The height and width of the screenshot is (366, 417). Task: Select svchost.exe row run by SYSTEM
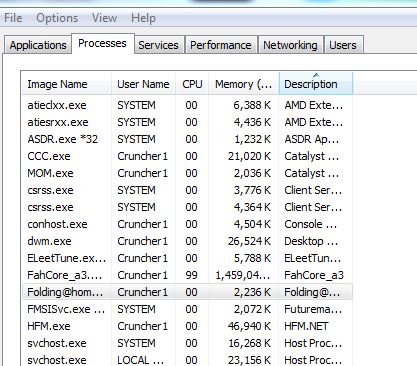point(187,343)
